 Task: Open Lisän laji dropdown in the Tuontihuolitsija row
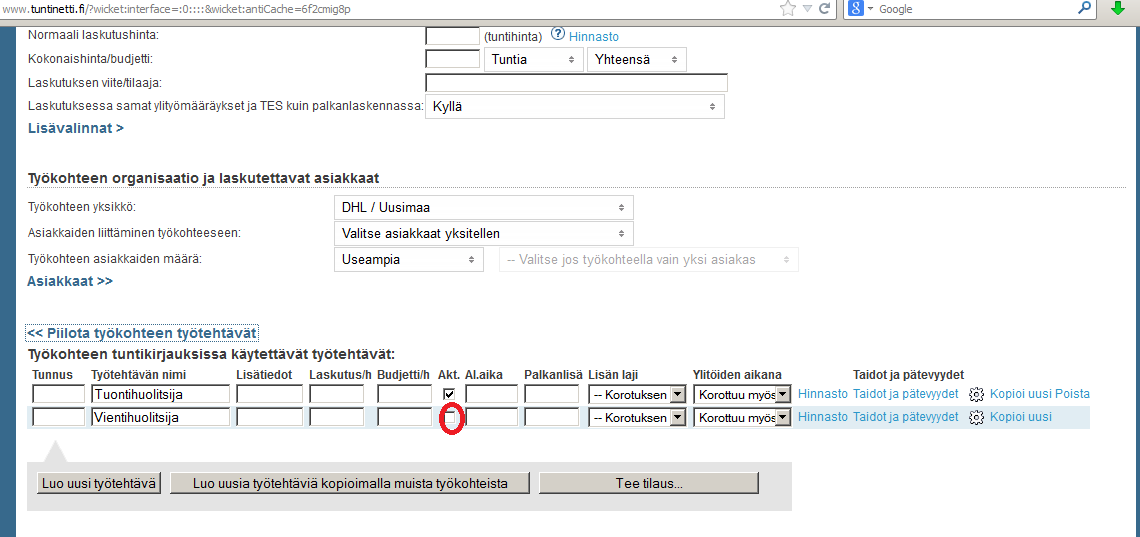tap(636, 394)
